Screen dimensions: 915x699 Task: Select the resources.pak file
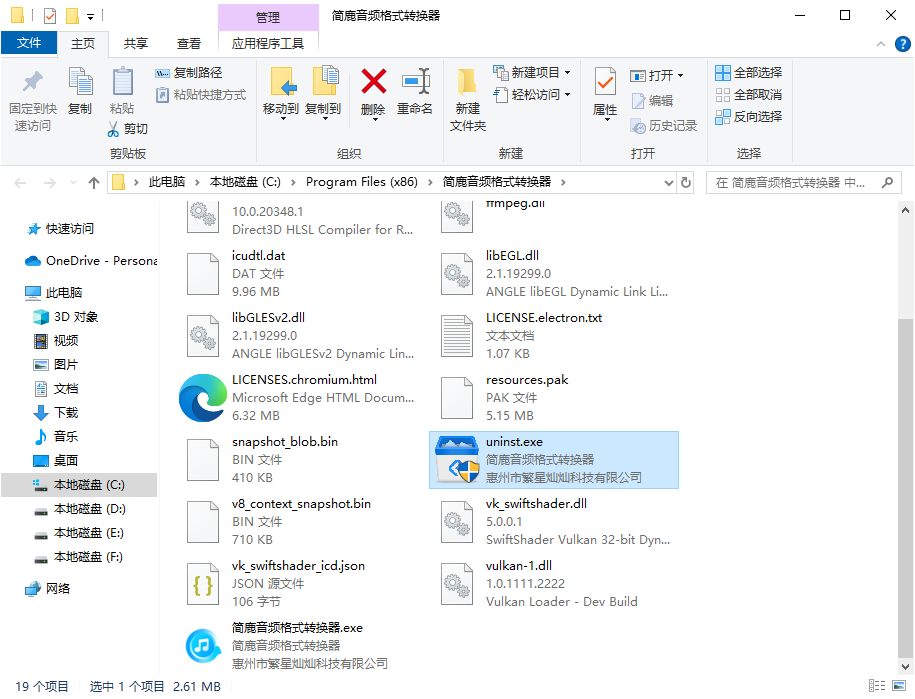pos(554,398)
